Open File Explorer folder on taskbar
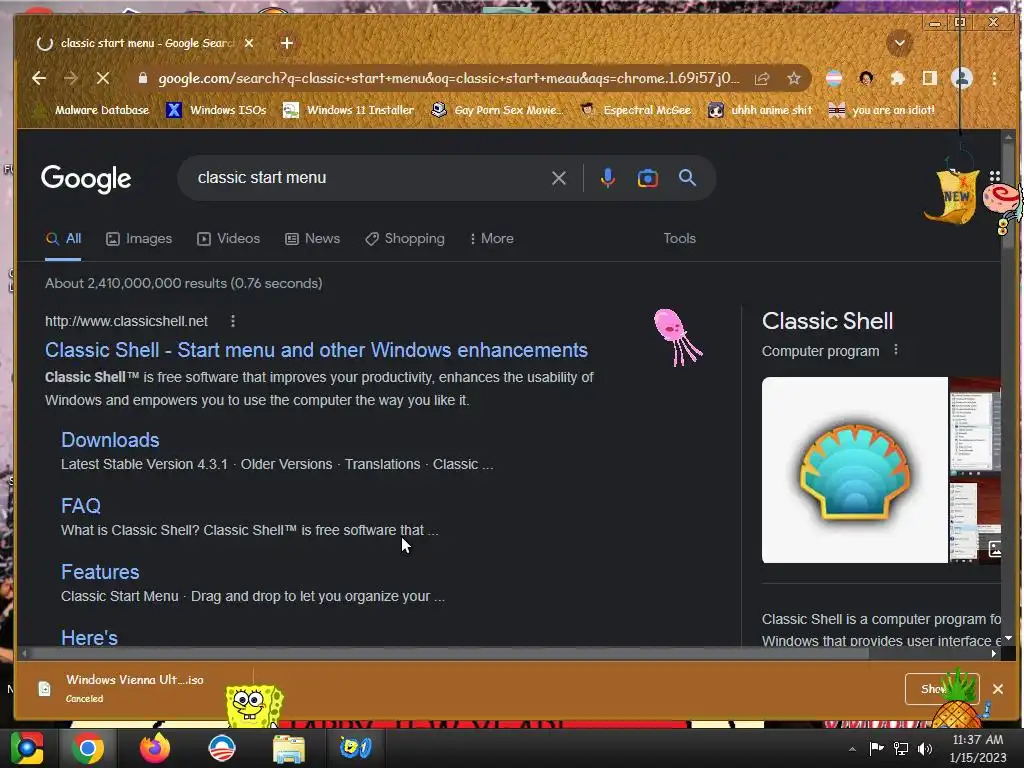 (289, 748)
